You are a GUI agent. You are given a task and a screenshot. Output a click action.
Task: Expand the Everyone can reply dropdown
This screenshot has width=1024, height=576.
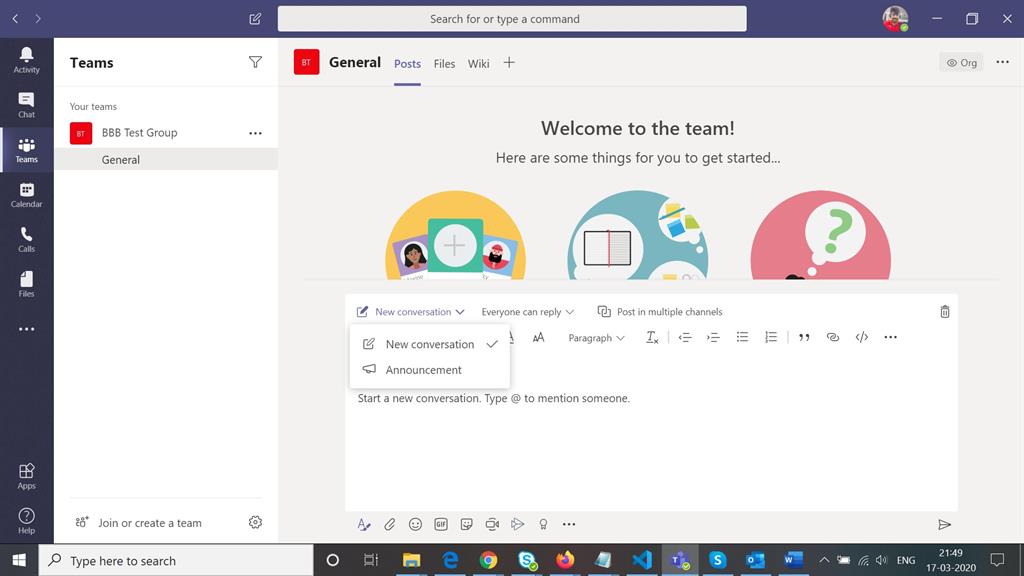point(527,311)
